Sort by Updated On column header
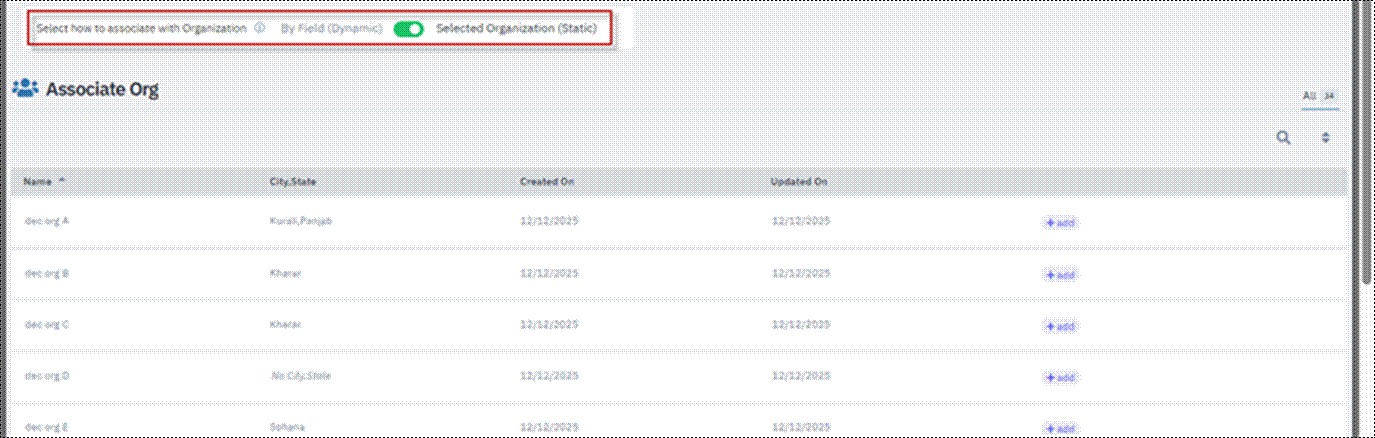 pyautogui.click(x=798, y=182)
